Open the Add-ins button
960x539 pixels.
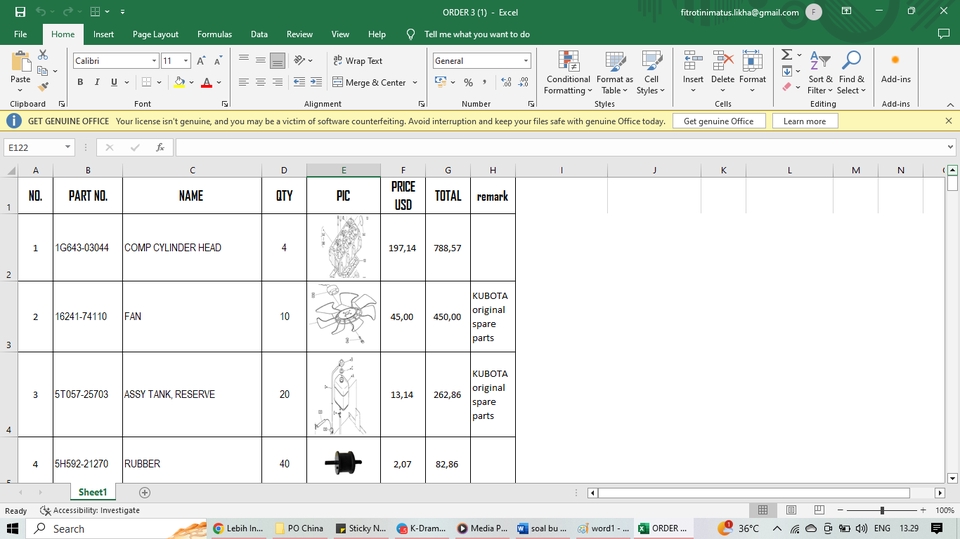(896, 69)
